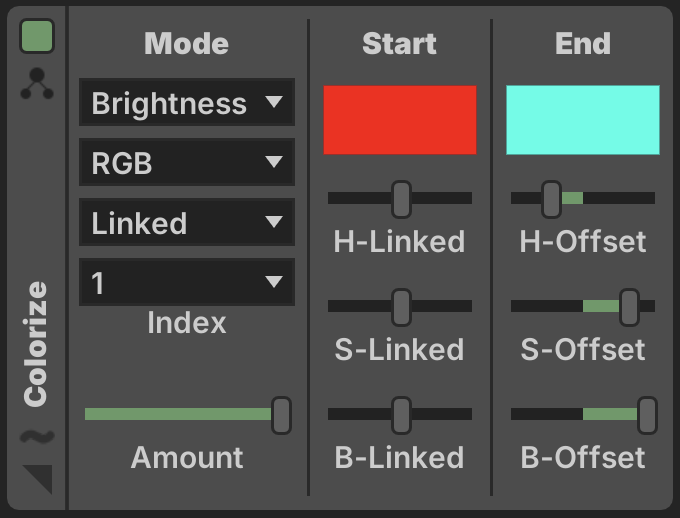Image resolution: width=680 pixels, height=518 pixels.
Task: Open the Index dropdown showing 1
Action: click(x=187, y=282)
